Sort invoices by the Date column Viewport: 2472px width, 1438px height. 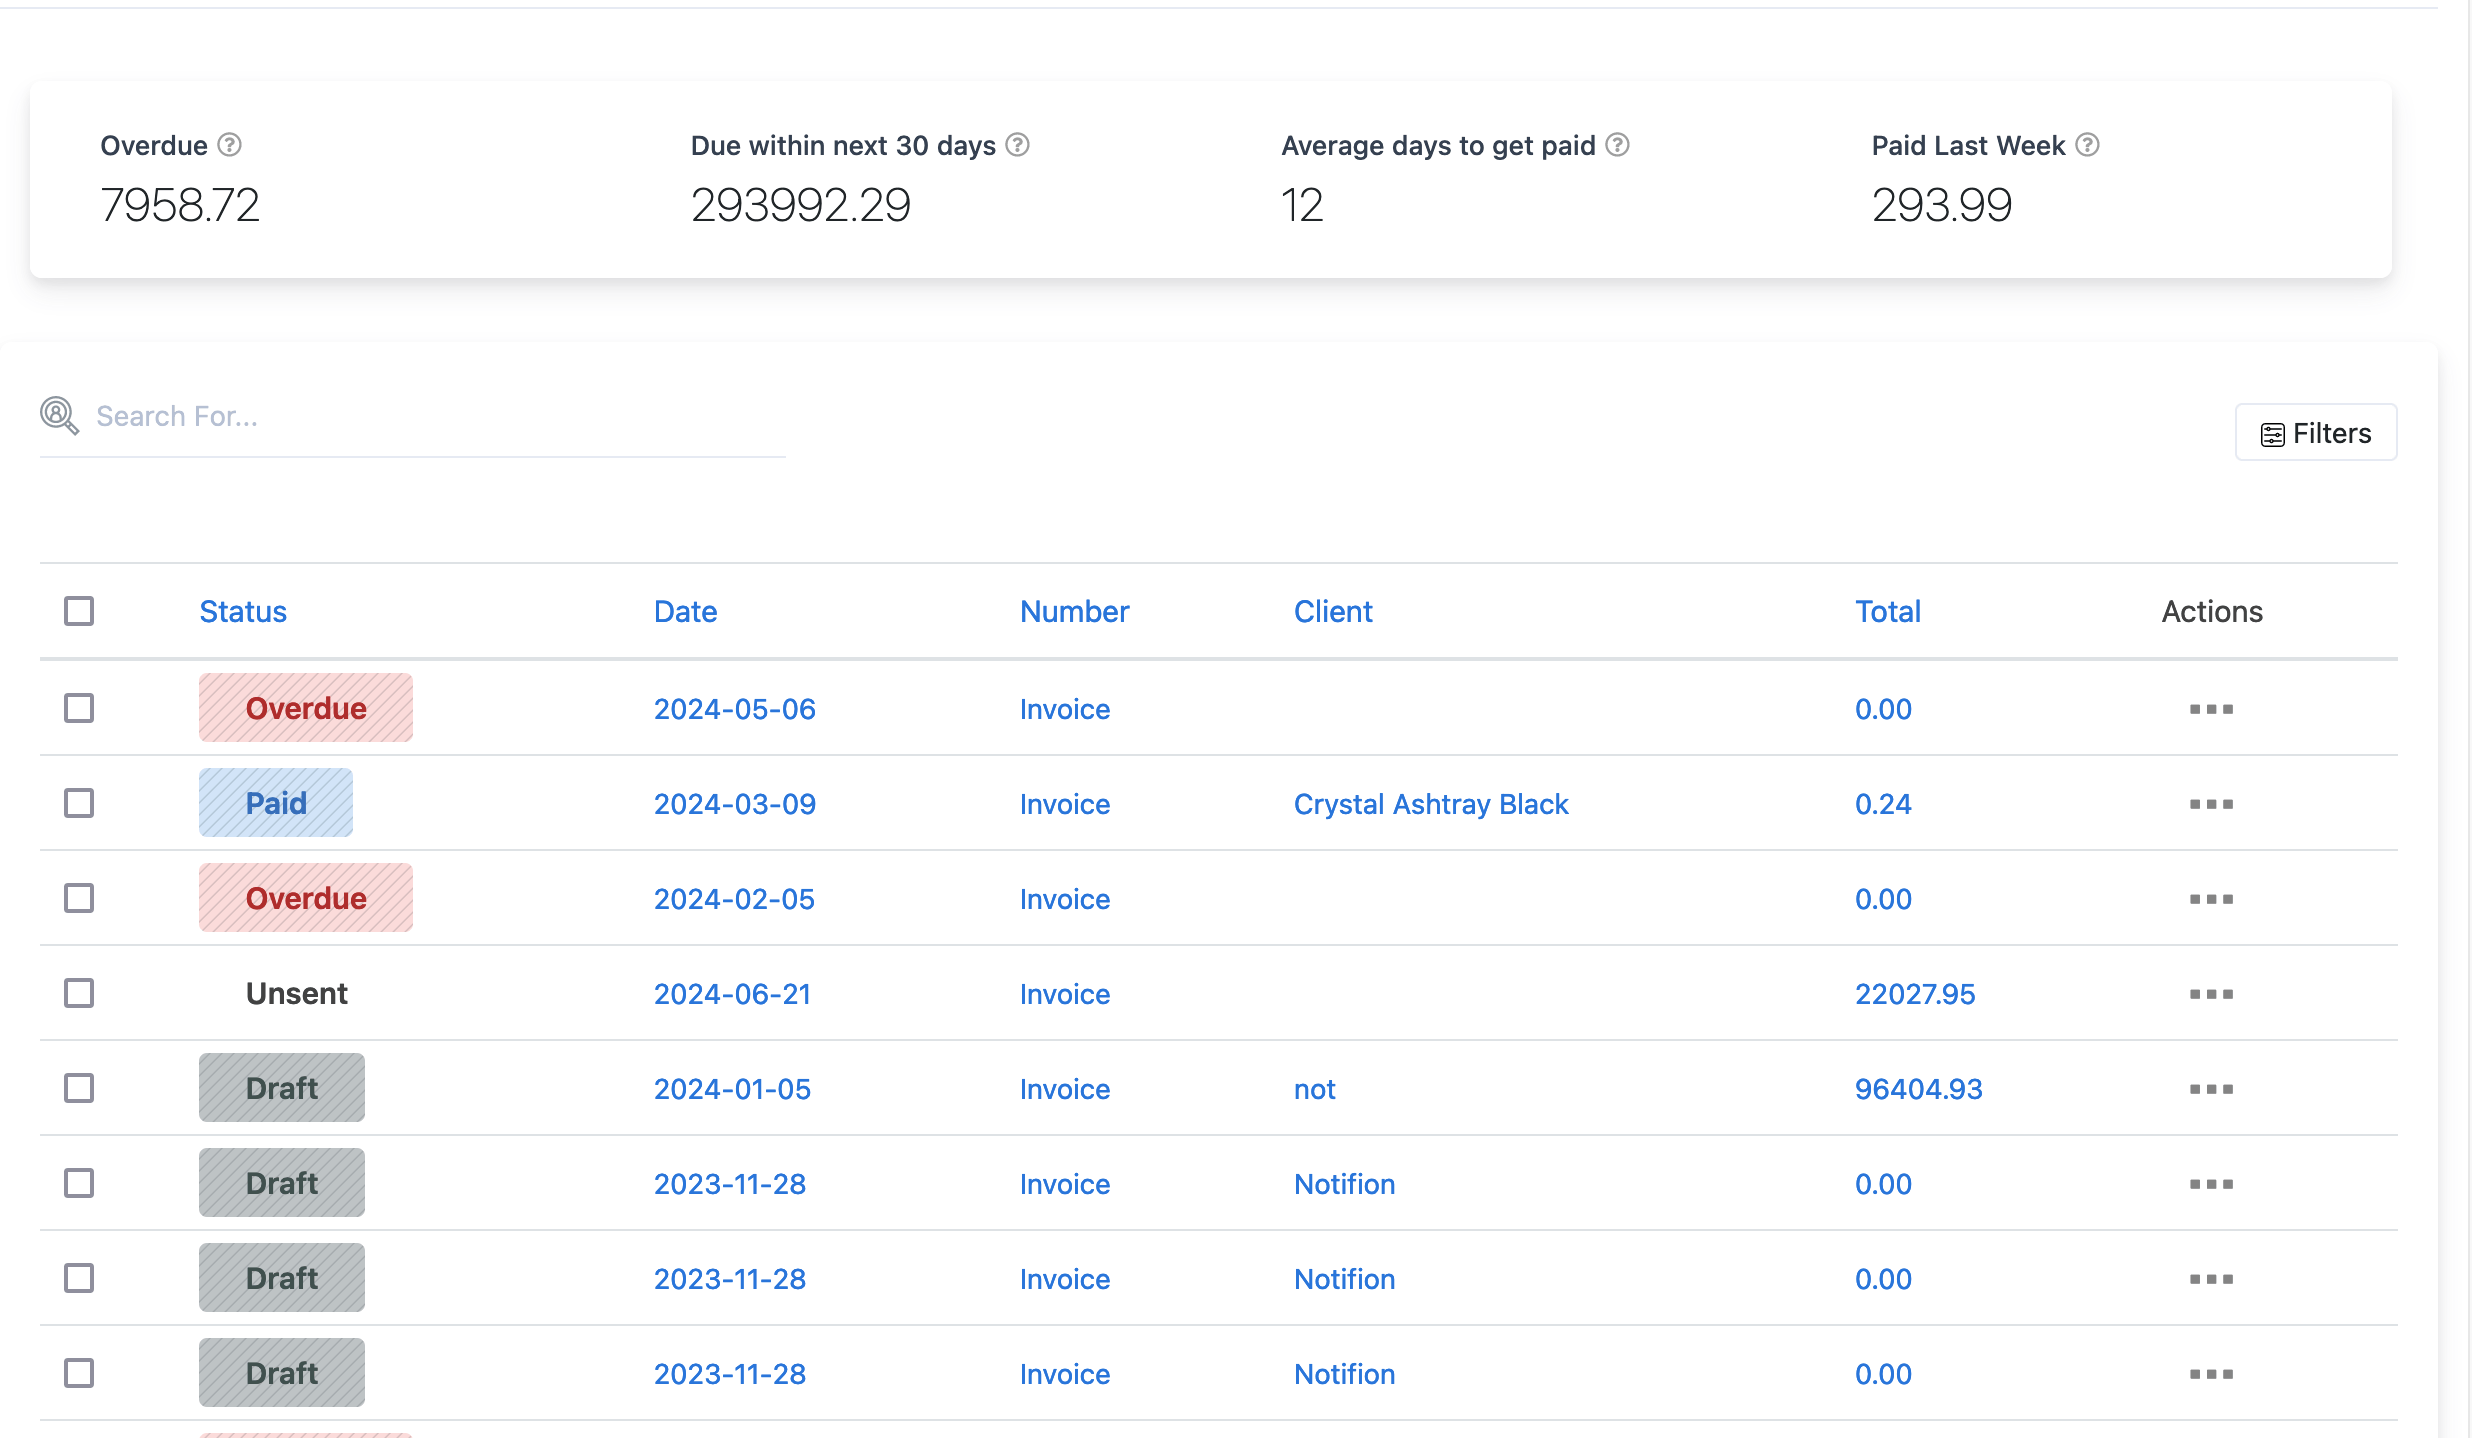(x=685, y=610)
